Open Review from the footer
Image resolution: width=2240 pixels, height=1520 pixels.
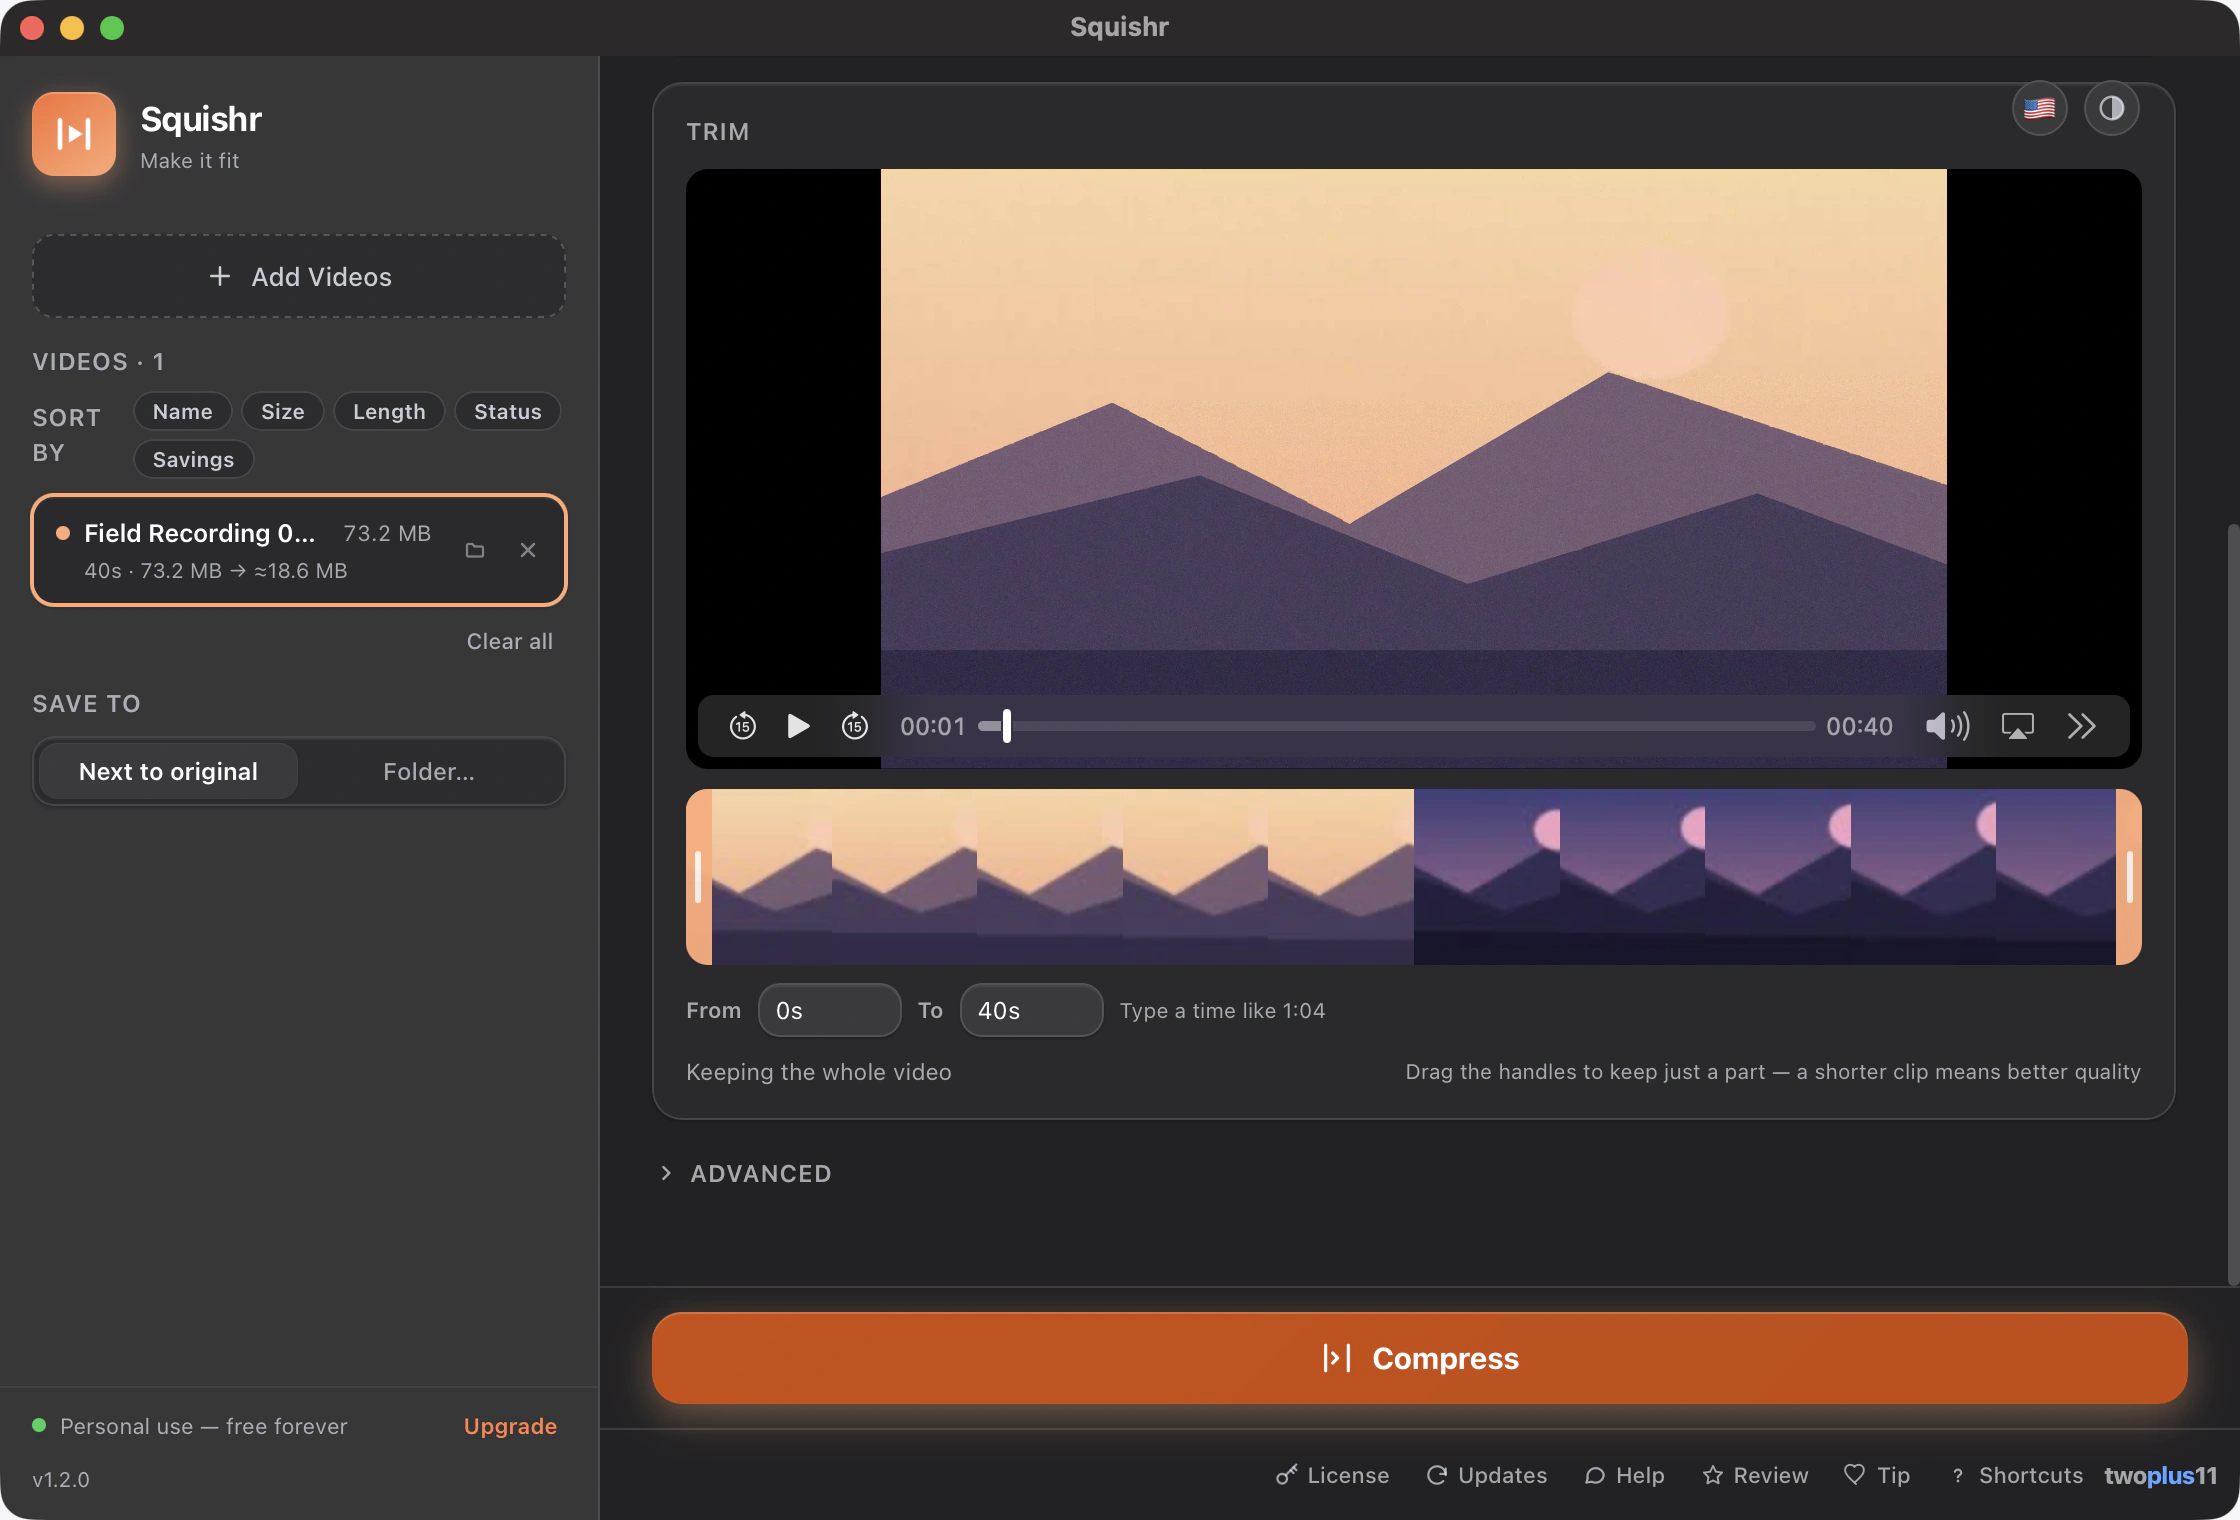coord(1755,1475)
